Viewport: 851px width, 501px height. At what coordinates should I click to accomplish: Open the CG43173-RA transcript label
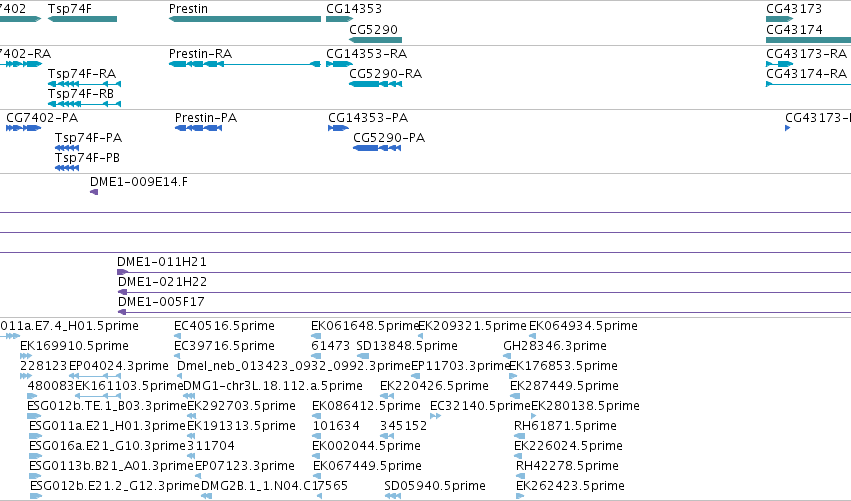point(806,54)
